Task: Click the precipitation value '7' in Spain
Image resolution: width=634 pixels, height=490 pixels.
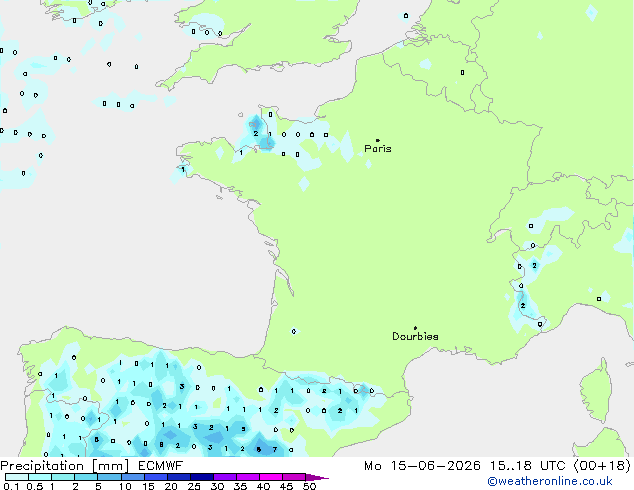Action: coord(275,449)
